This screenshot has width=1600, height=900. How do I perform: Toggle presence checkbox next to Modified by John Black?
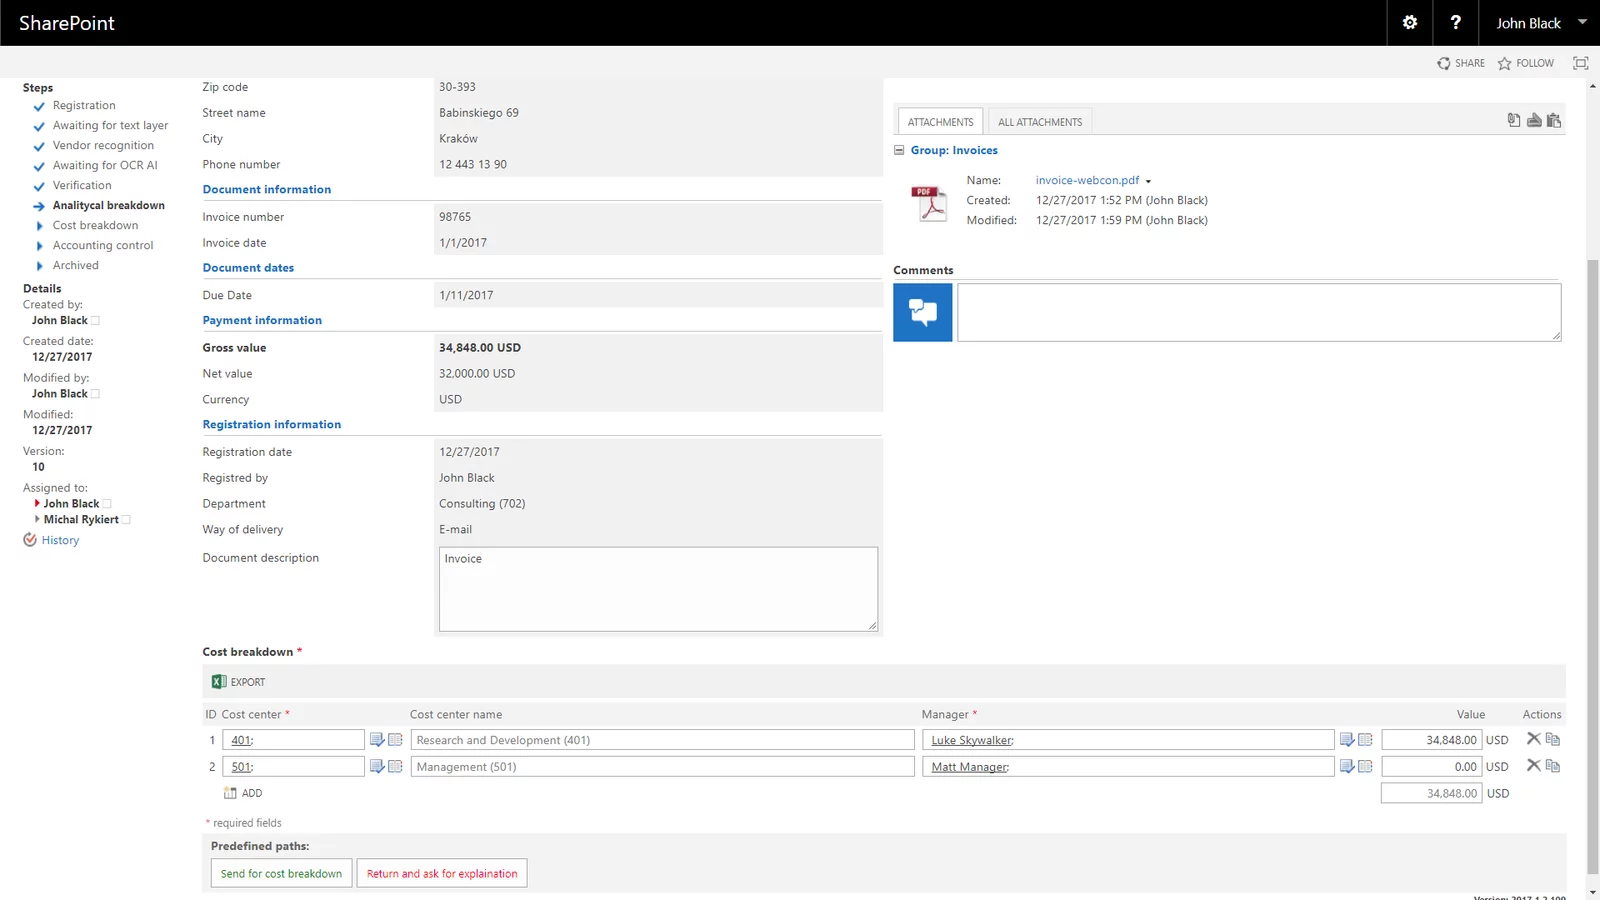[95, 394]
